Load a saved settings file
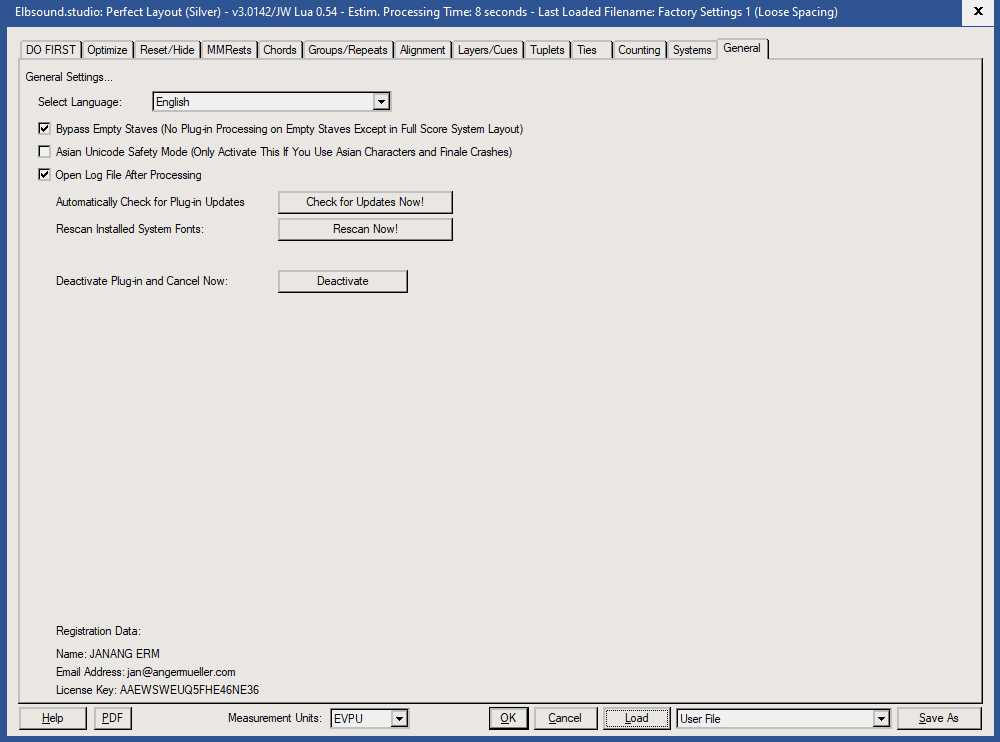This screenshot has height=742, width=1000. coord(636,718)
